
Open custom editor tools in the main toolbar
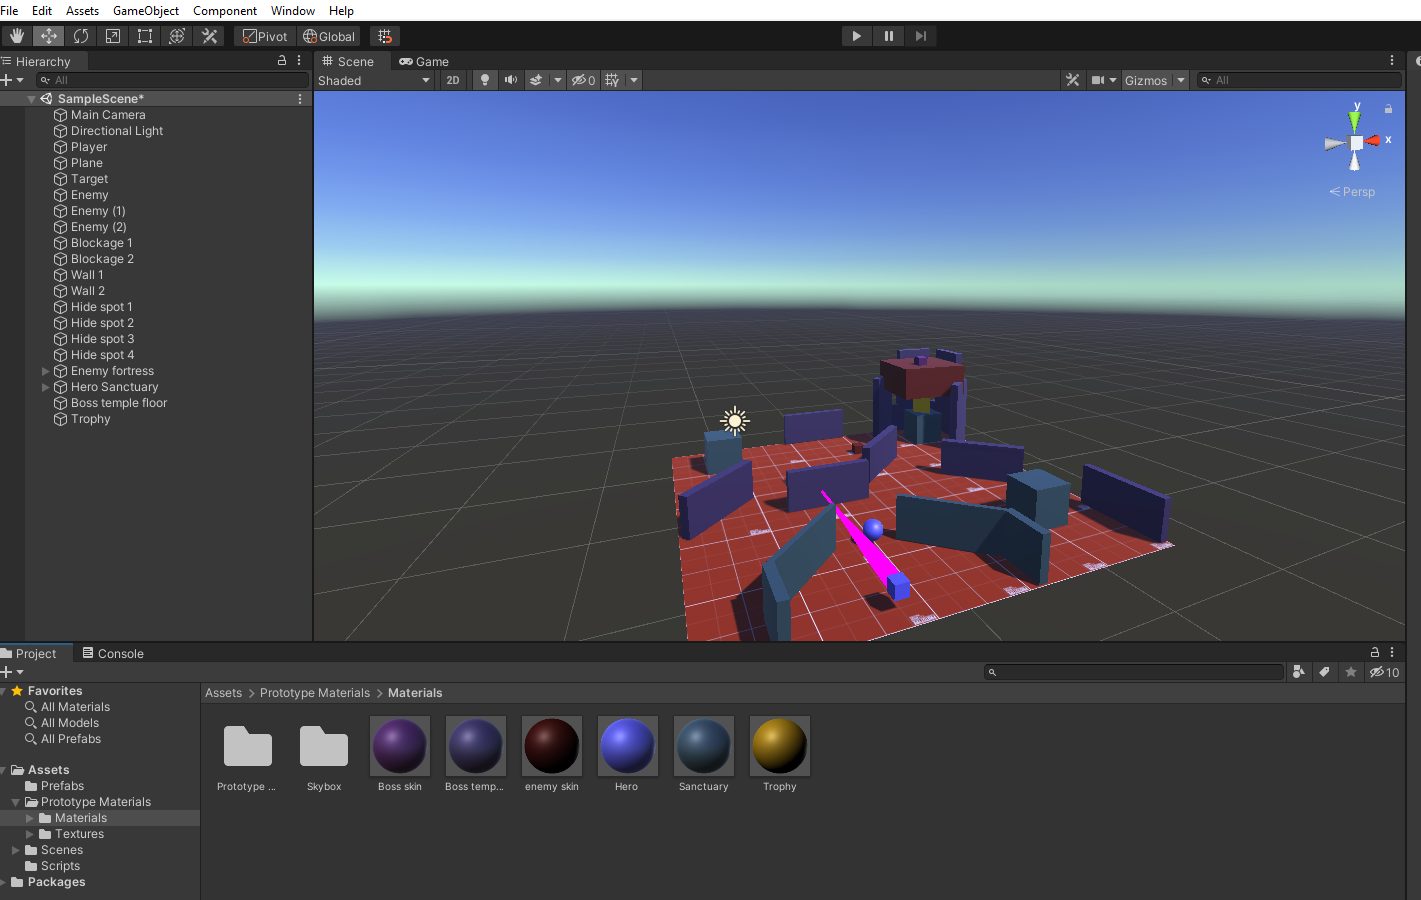point(209,36)
